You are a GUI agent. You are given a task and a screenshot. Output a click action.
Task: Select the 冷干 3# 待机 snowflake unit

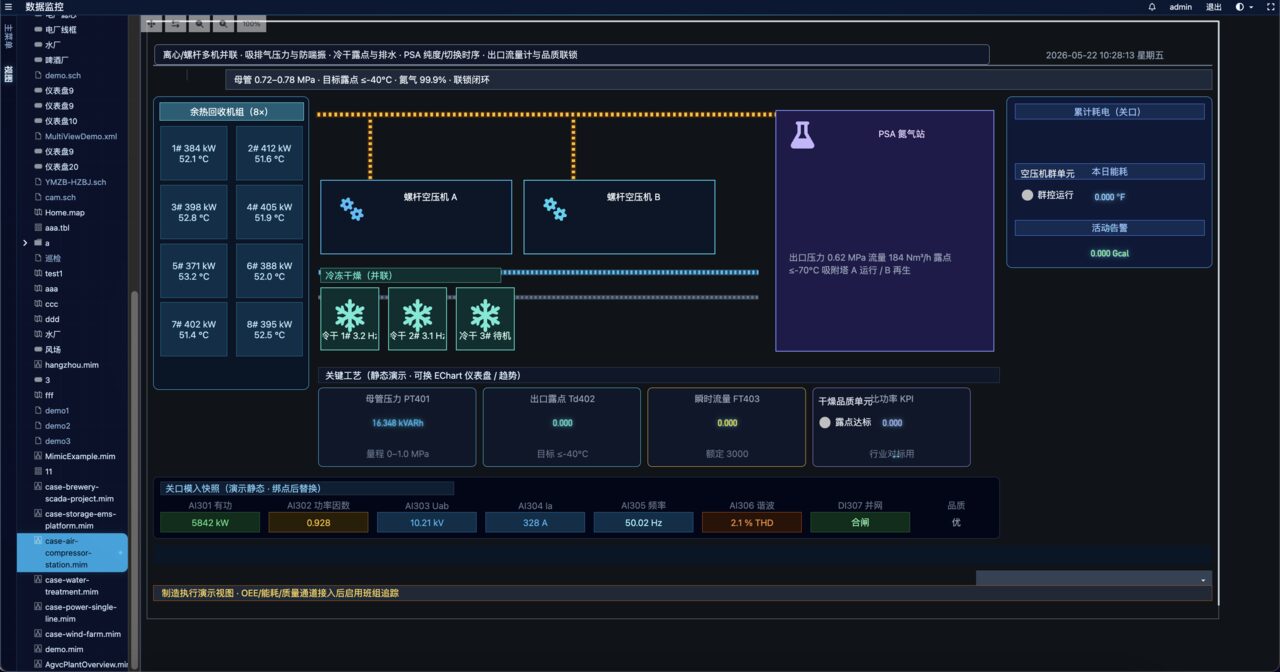(485, 319)
